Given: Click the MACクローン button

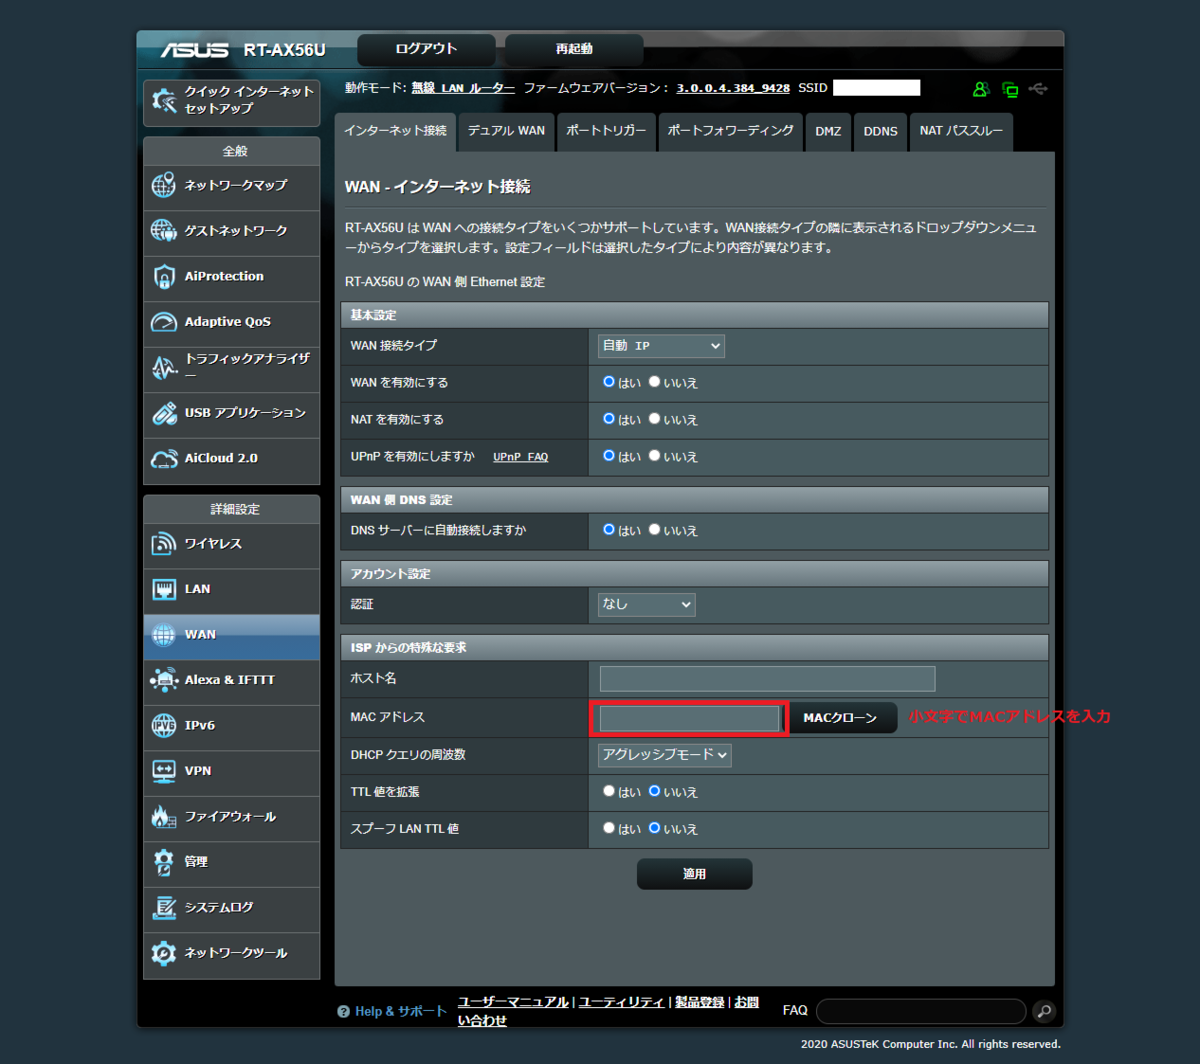Looking at the screenshot, I should coord(840,718).
